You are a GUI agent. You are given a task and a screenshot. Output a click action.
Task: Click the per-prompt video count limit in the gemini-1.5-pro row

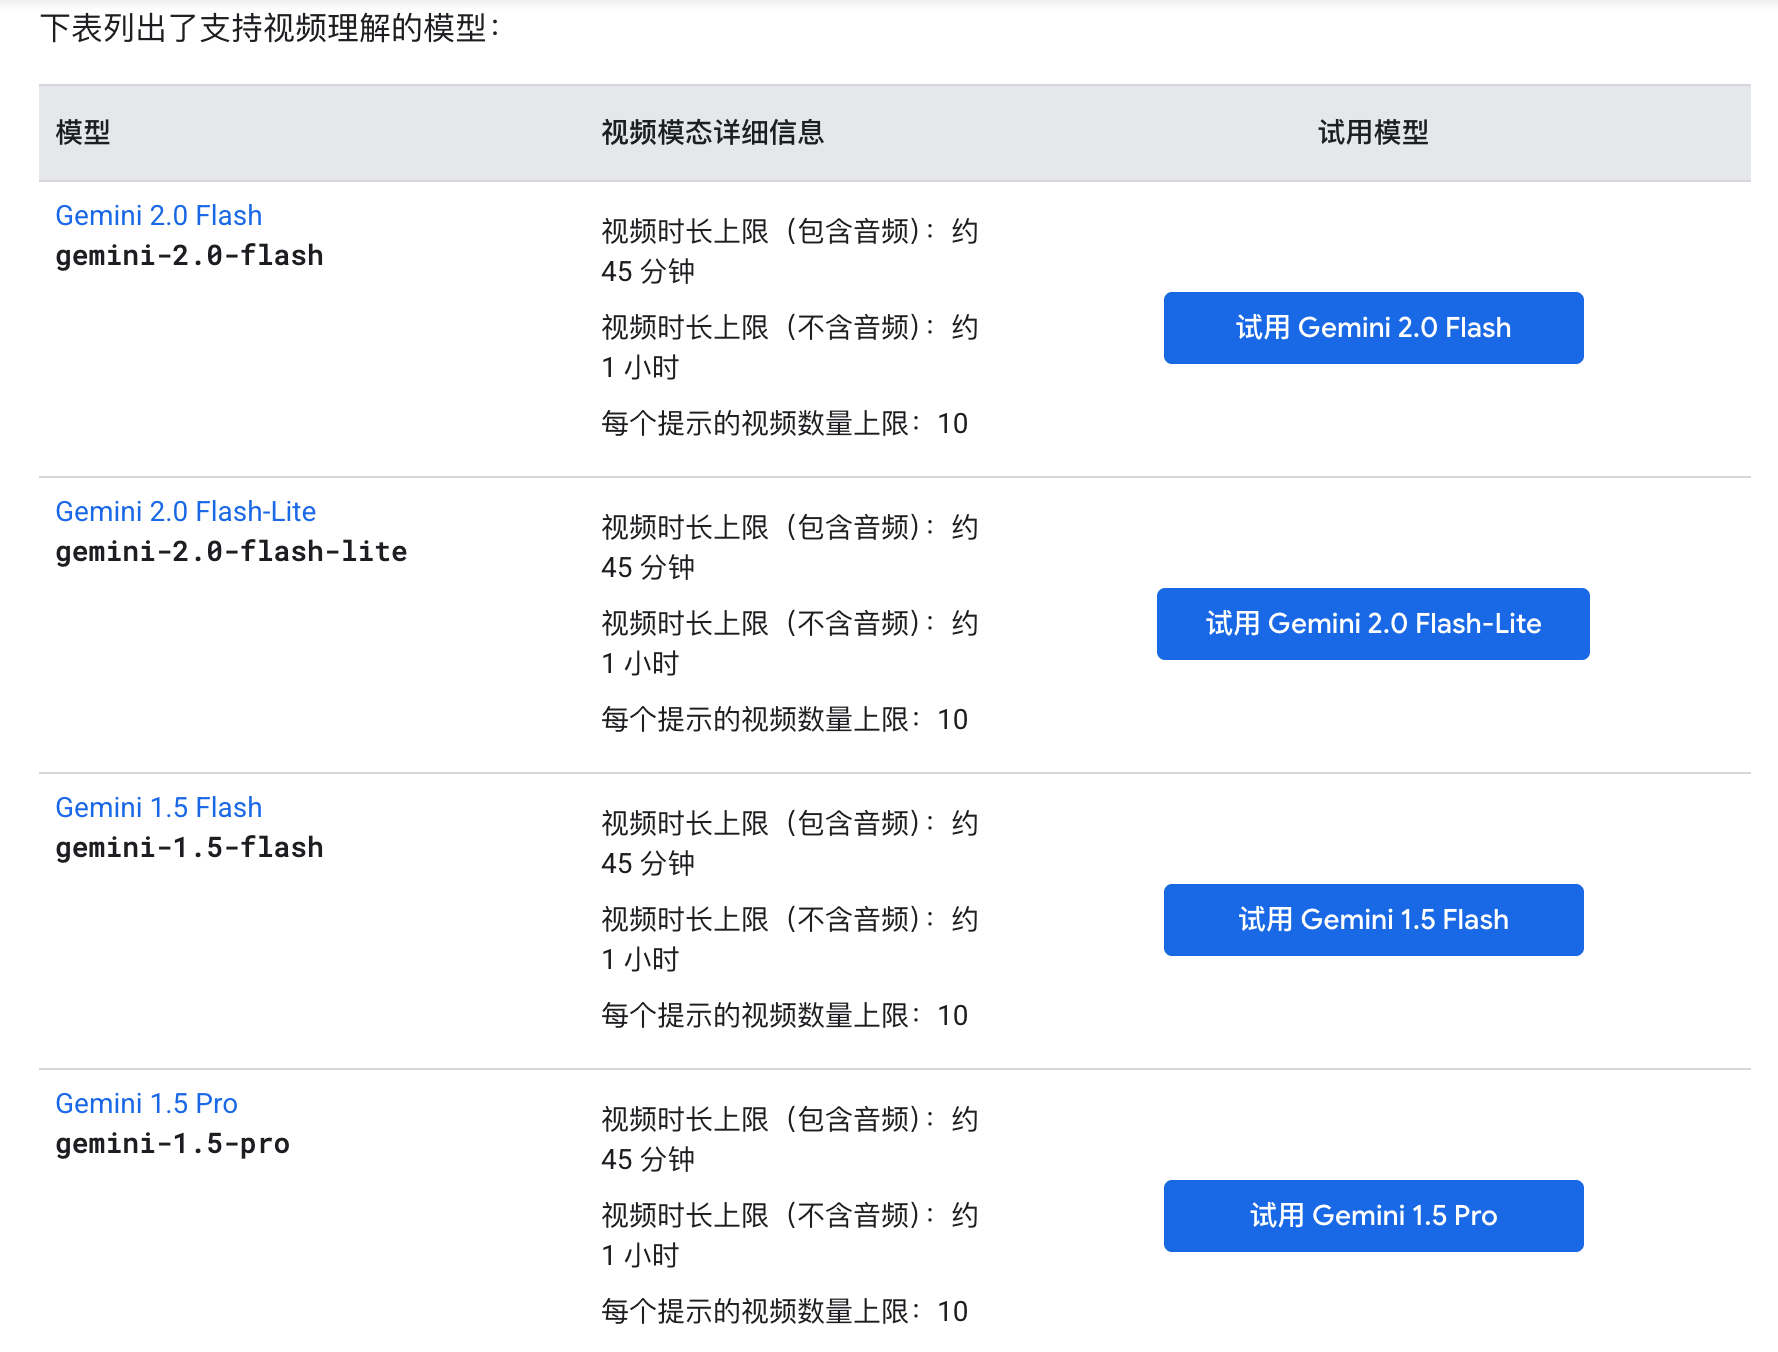pos(785,1311)
